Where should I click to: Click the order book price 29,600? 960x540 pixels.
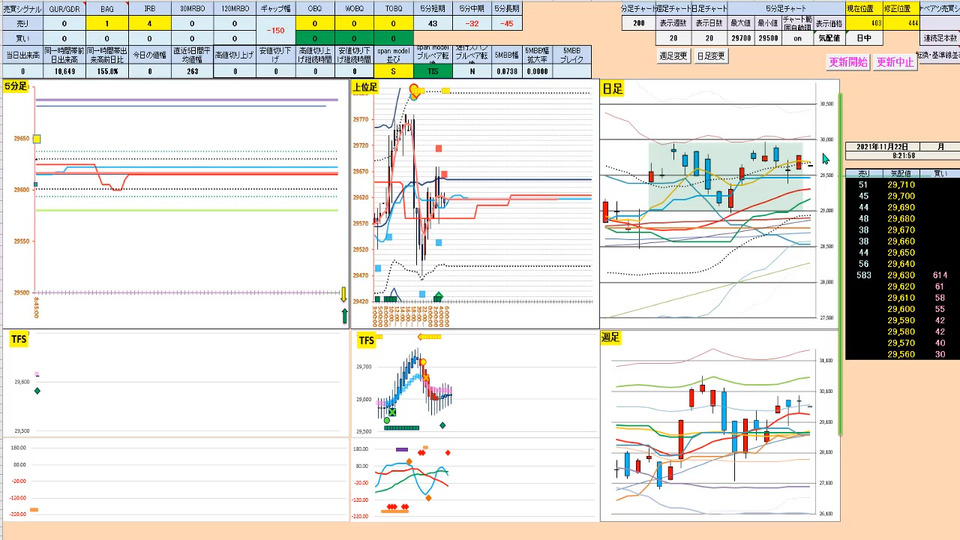901,309
